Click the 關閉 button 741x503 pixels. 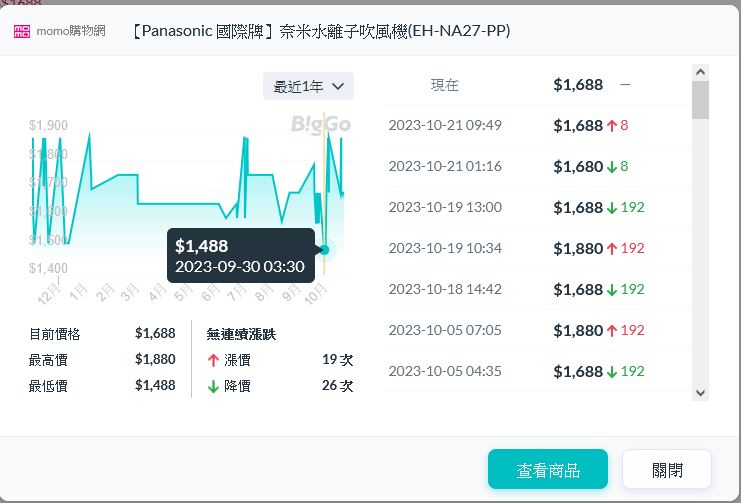coord(666,469)
